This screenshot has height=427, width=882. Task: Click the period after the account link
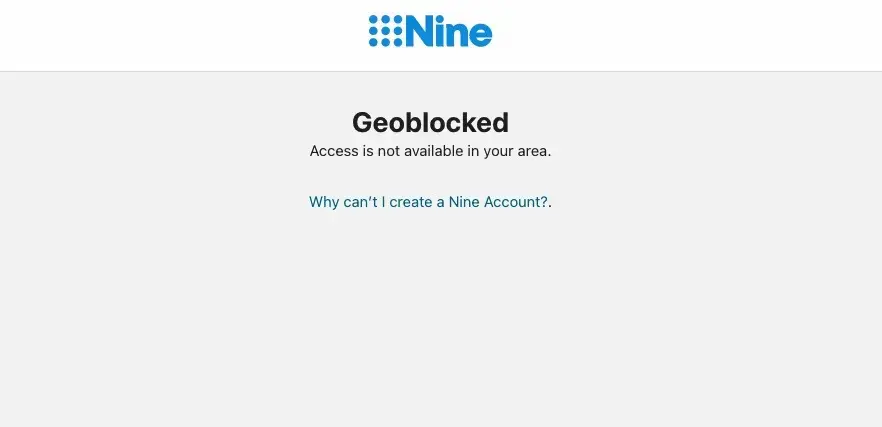[550, 203]
